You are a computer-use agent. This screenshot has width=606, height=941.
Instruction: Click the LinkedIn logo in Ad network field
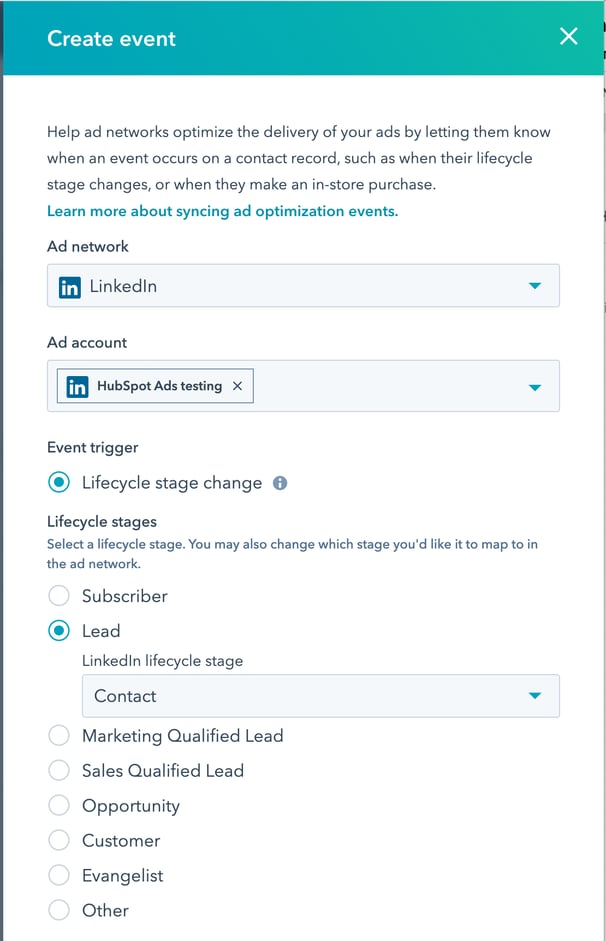click(x=70, y=287)
